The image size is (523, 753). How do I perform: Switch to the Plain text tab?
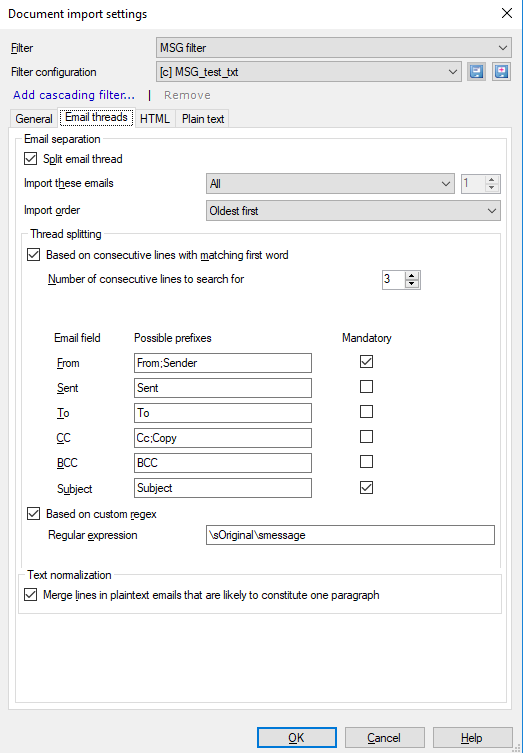[203, 119]
